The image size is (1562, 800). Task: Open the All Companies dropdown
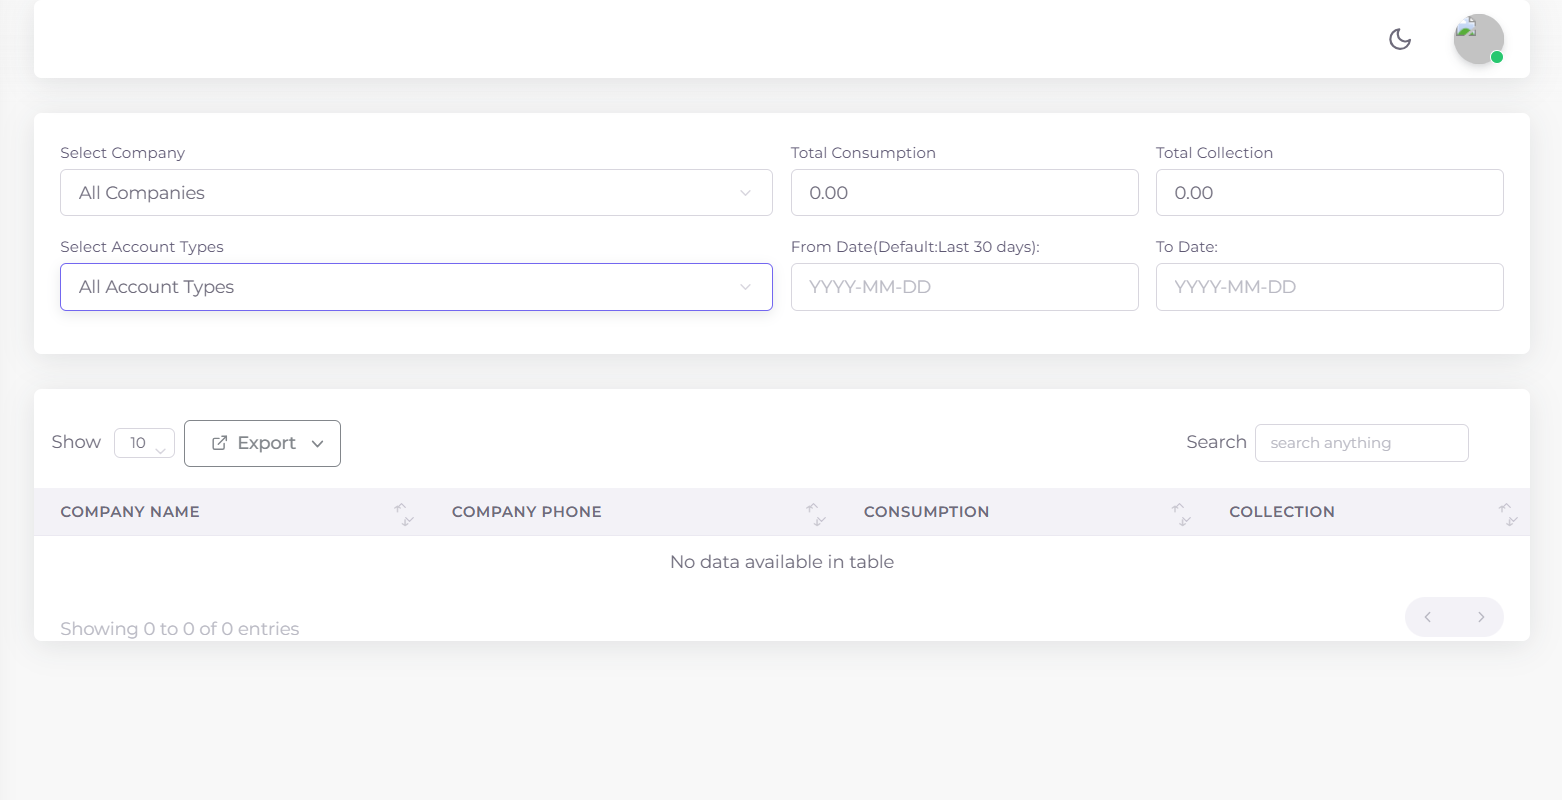click(x=416, y=192)
